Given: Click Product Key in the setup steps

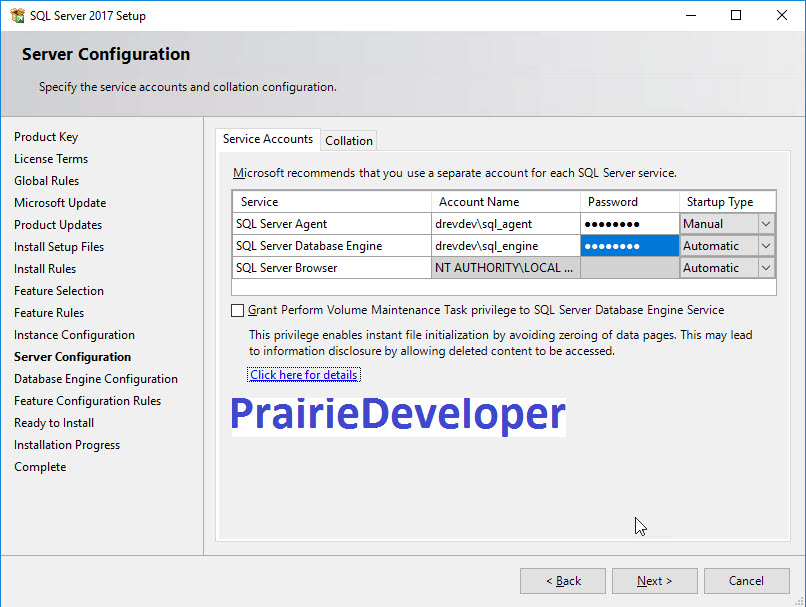Looking at the screenshot, I should pos(46,137).
